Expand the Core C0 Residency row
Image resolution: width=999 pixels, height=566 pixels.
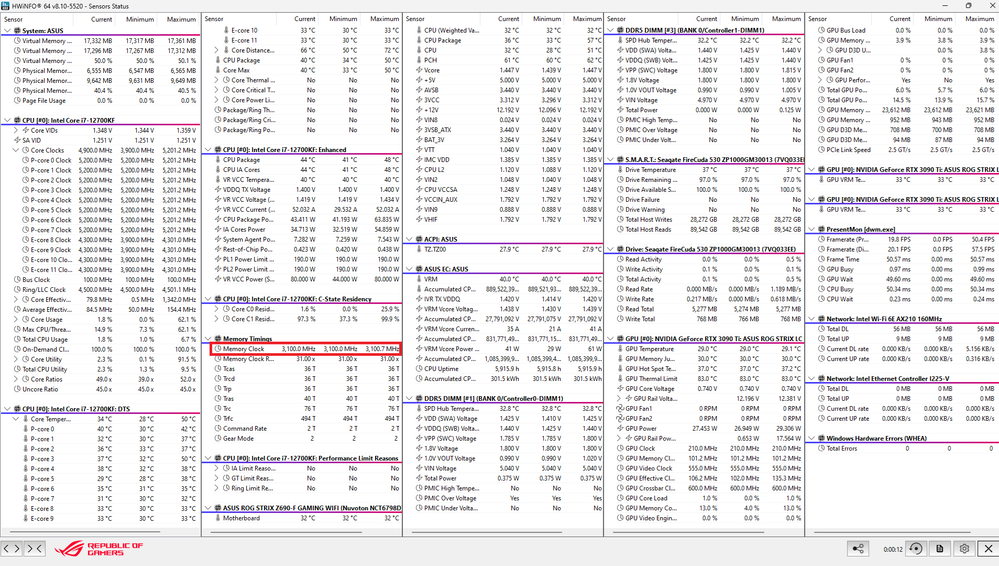217,309
